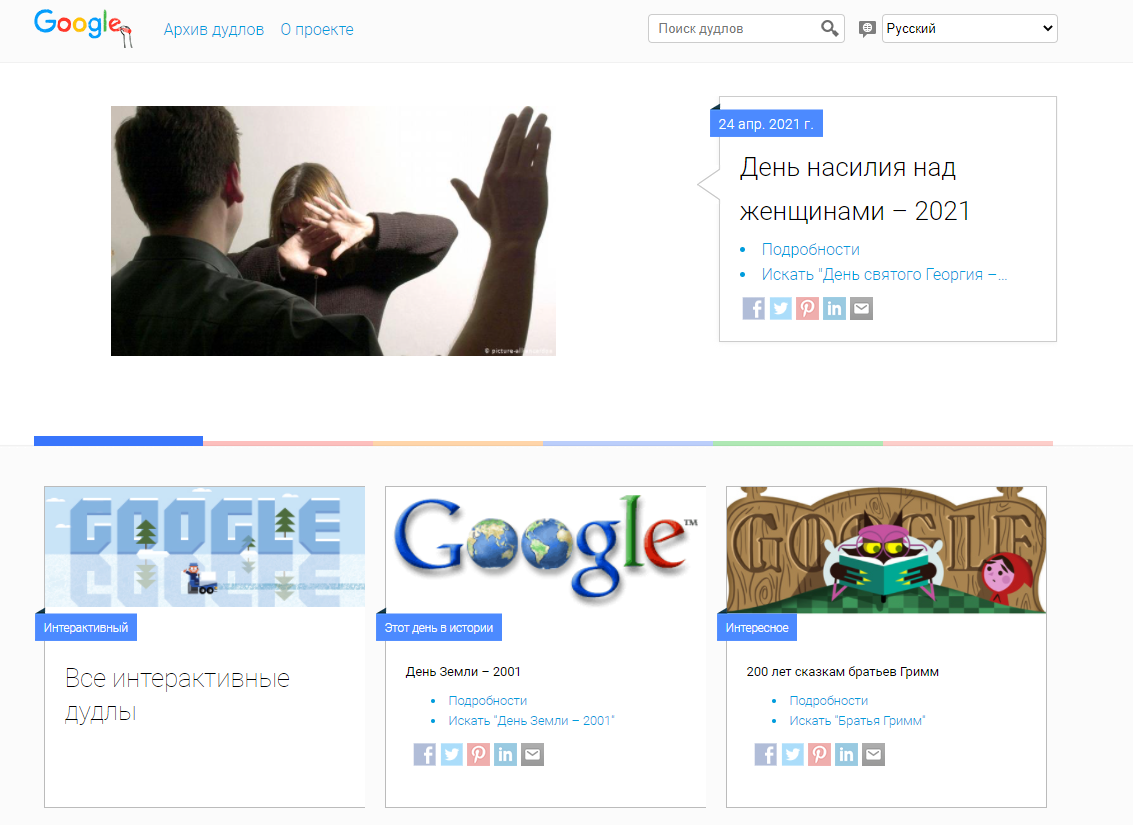This screenshot has height=825, width=1133.
Task: Click the Поиск дудлов search field
Action: [x=736, y=29]
